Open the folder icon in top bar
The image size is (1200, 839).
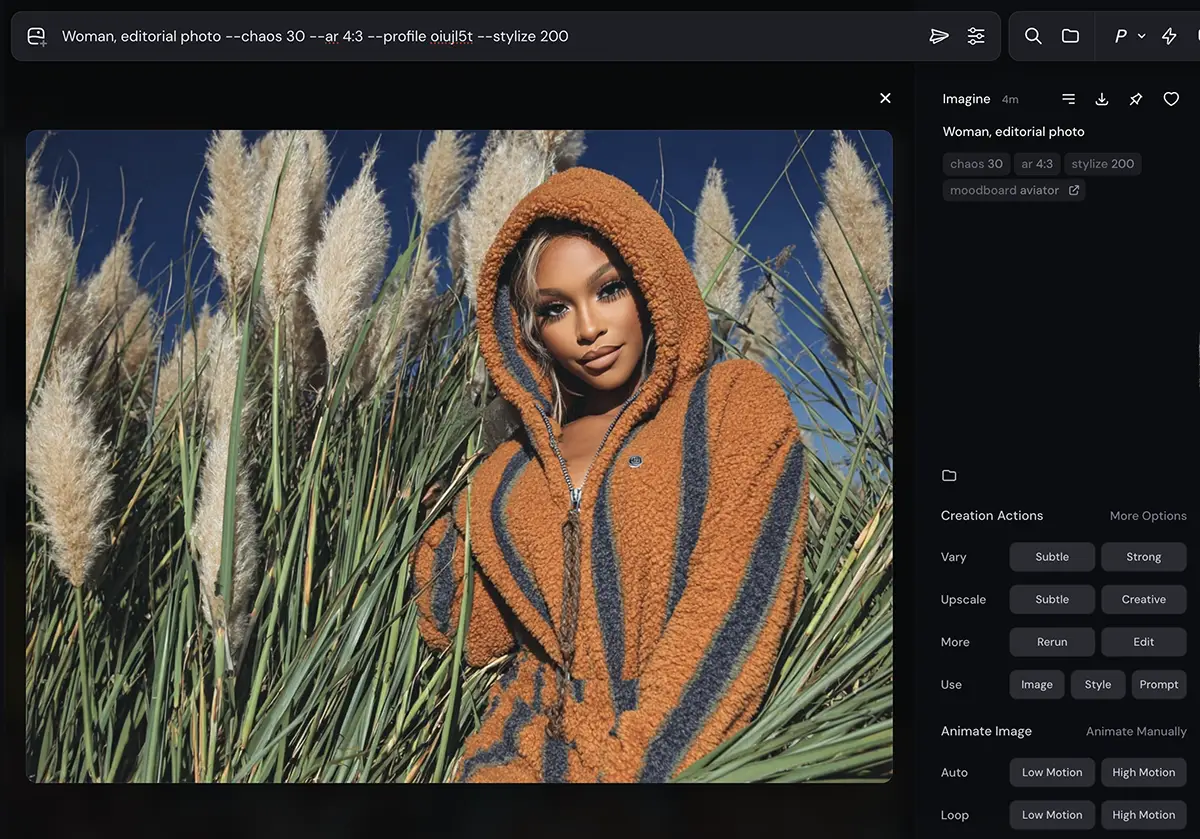point(1070,36)
